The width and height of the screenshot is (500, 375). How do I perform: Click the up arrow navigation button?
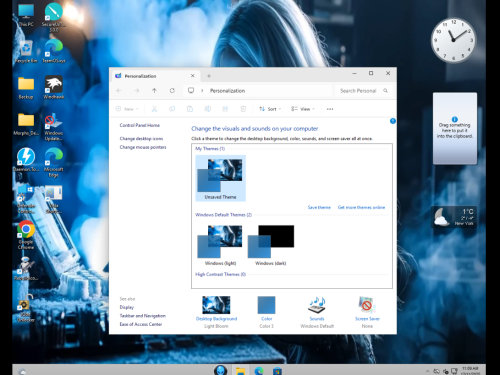pyautogui.click(x=154, y=90)
